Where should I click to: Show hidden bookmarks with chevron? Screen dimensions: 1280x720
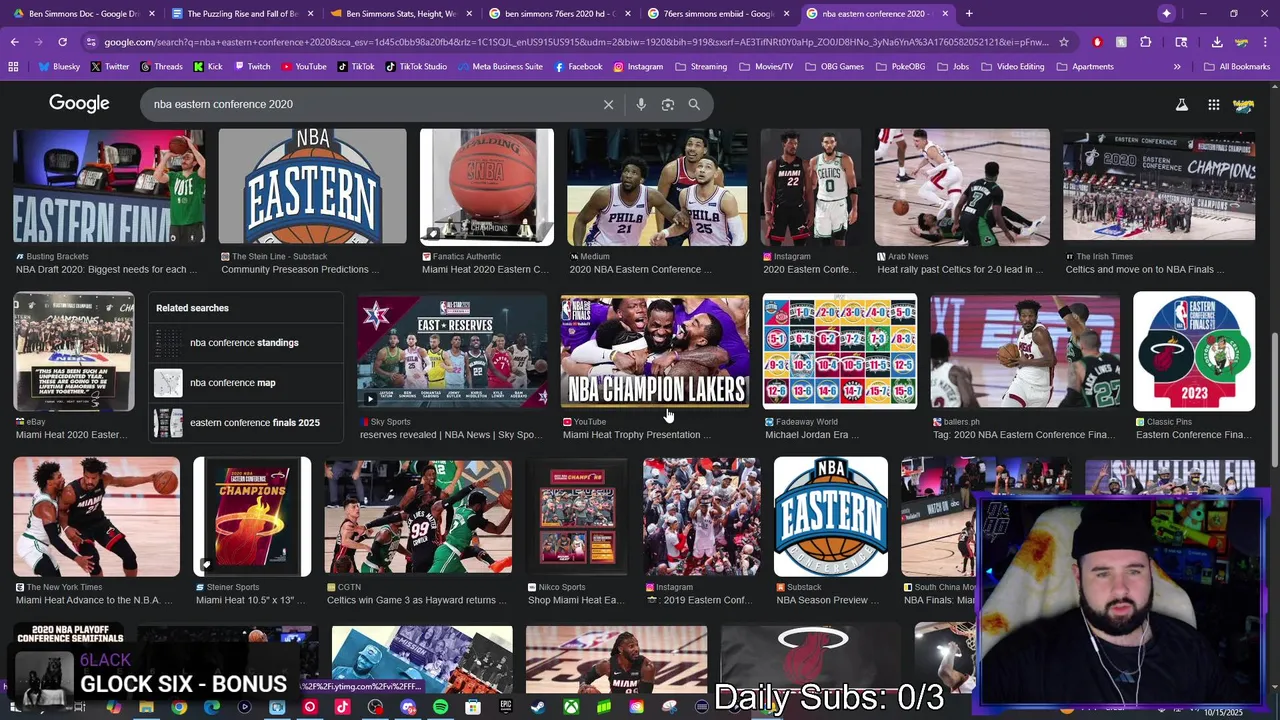pyautogui.click(x=1177, y=66)
